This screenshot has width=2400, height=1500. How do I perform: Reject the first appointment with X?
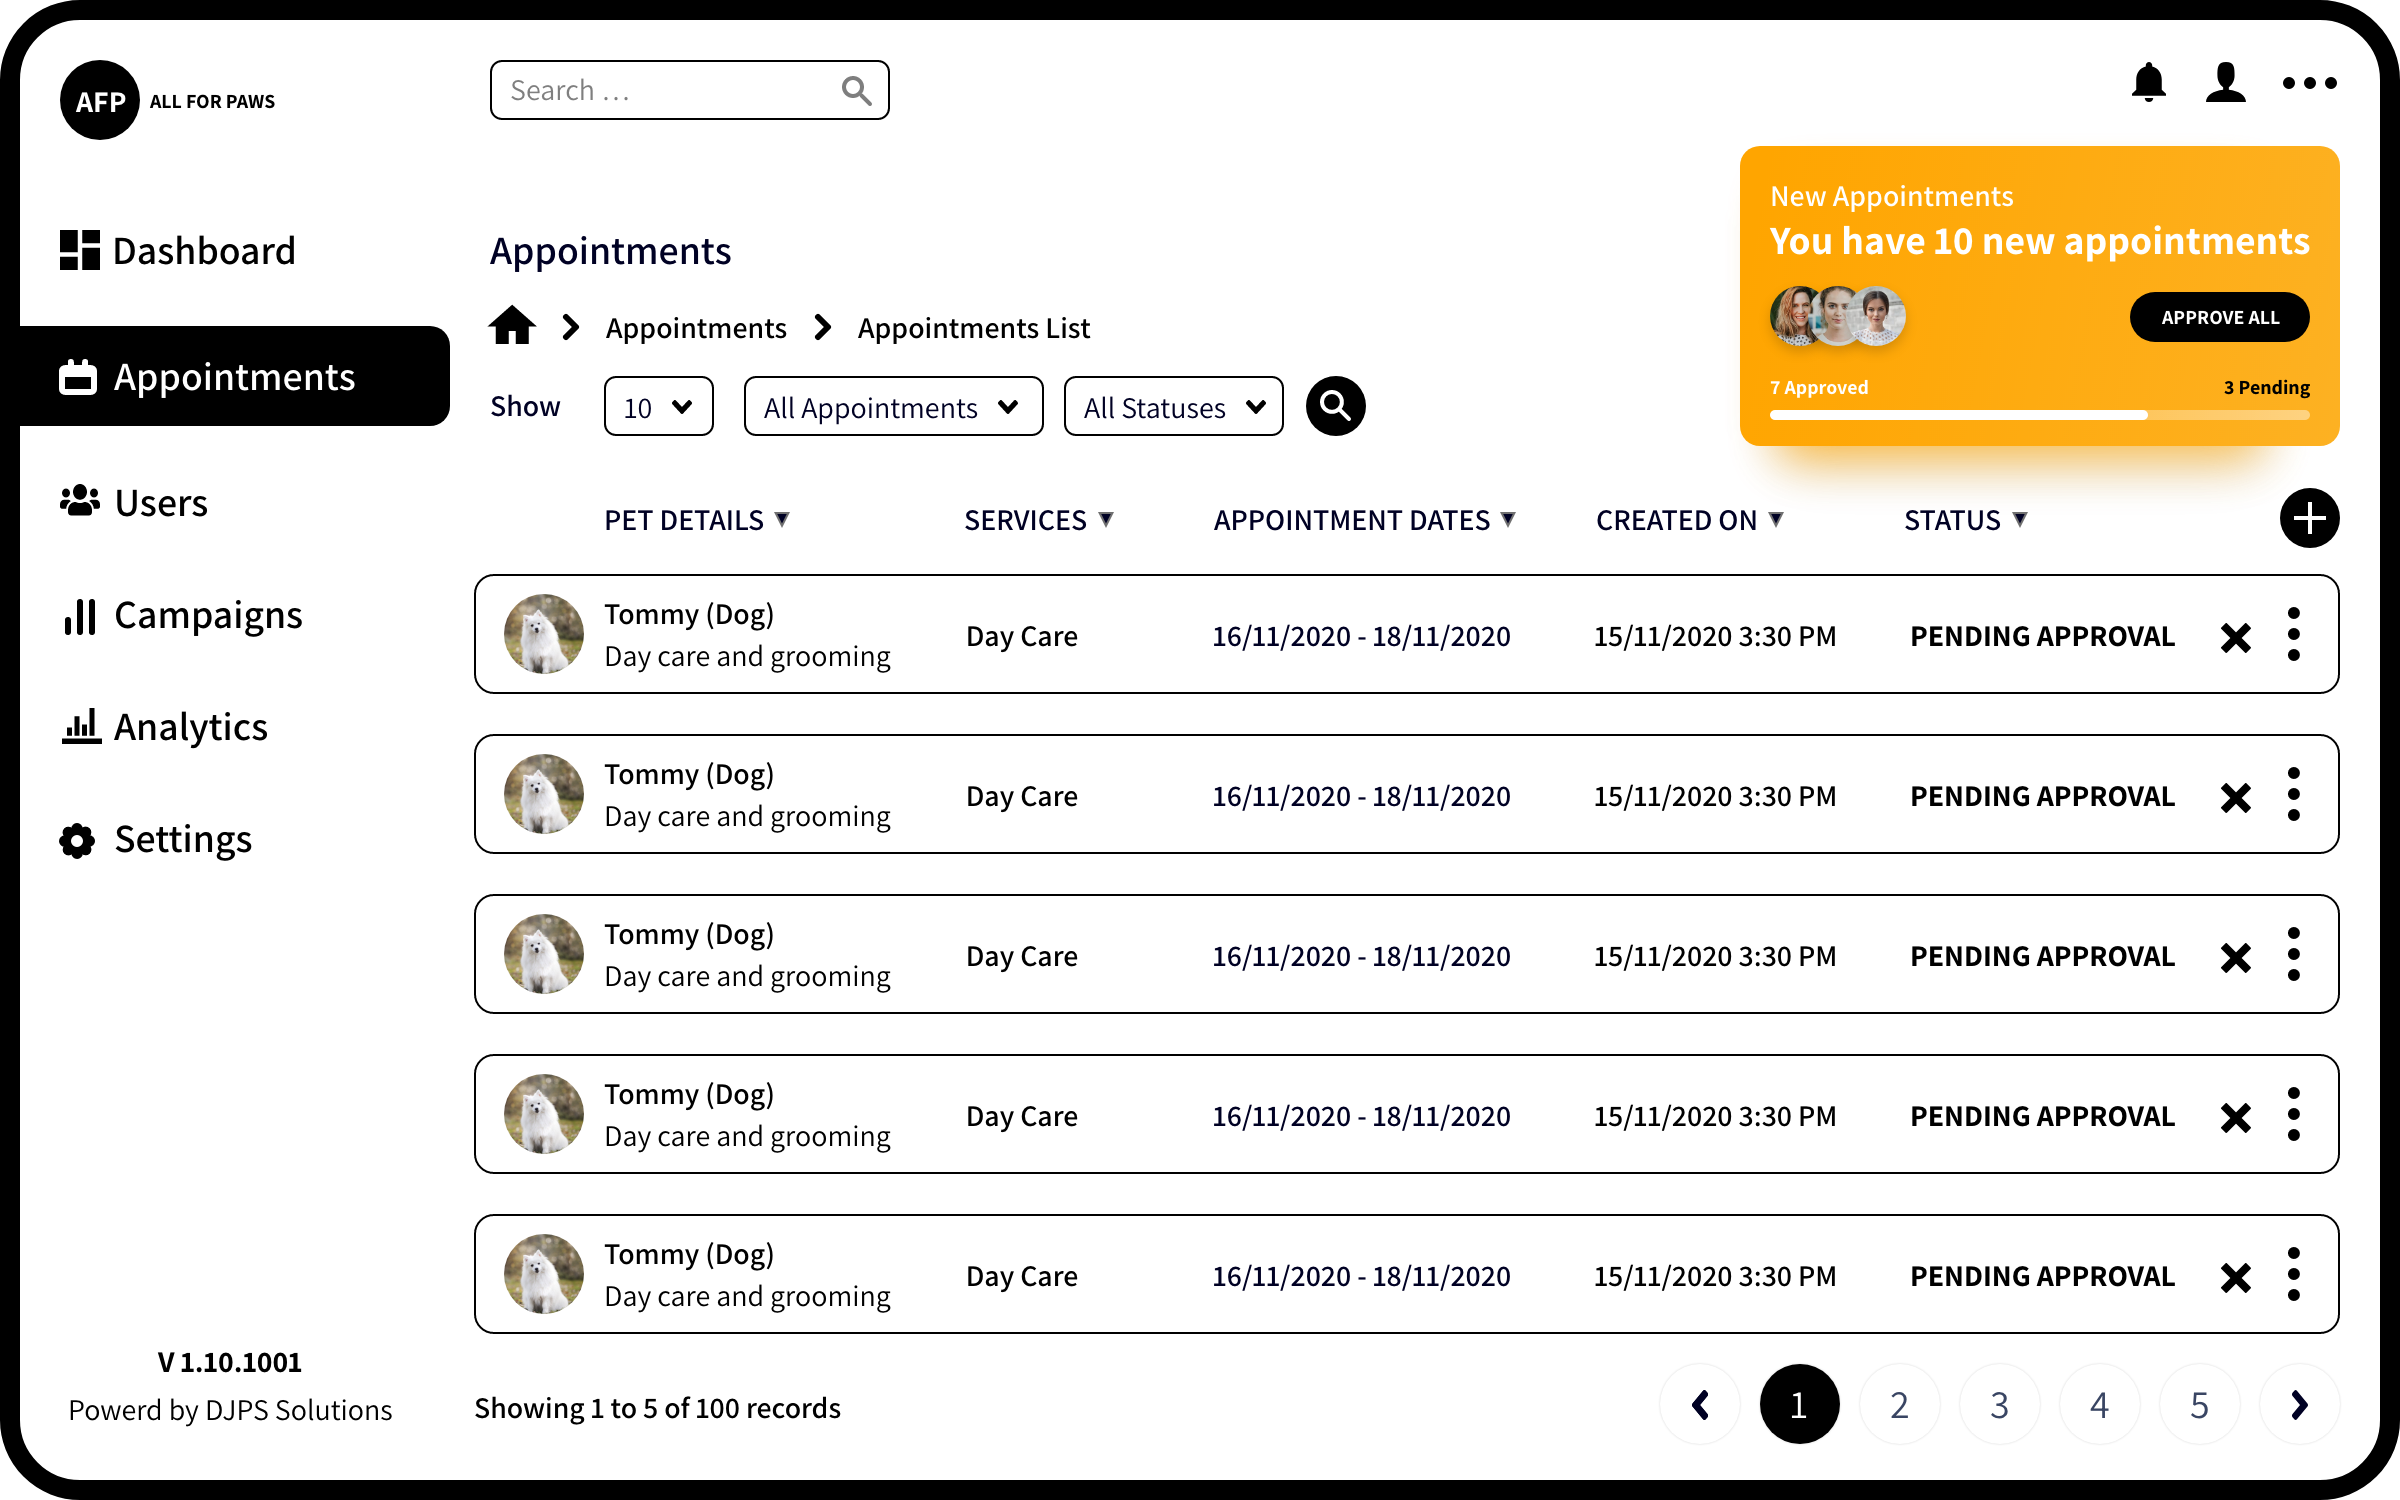pyautogui.click(x=2235, y=637)
